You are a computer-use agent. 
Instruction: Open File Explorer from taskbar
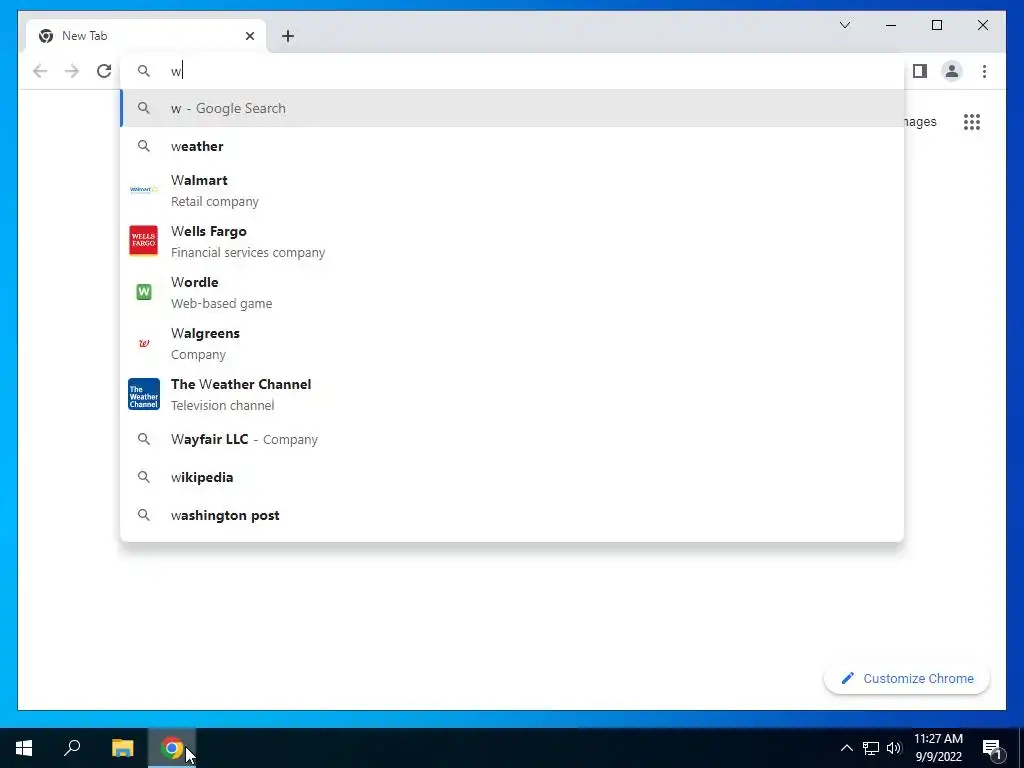(122, 748)
